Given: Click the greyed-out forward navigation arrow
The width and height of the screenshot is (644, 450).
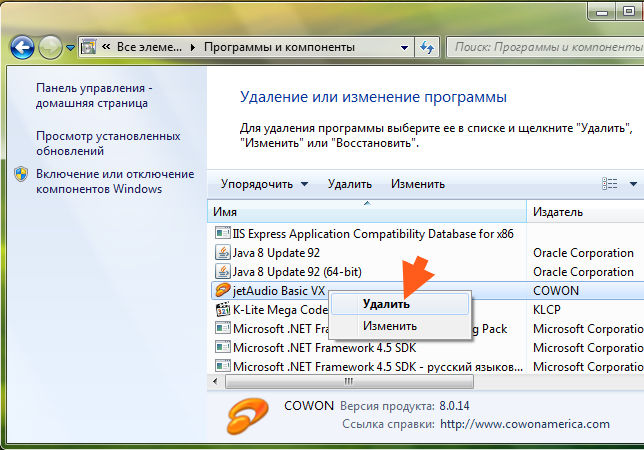Looking at the screenshot, I should (x=50, y=48).
